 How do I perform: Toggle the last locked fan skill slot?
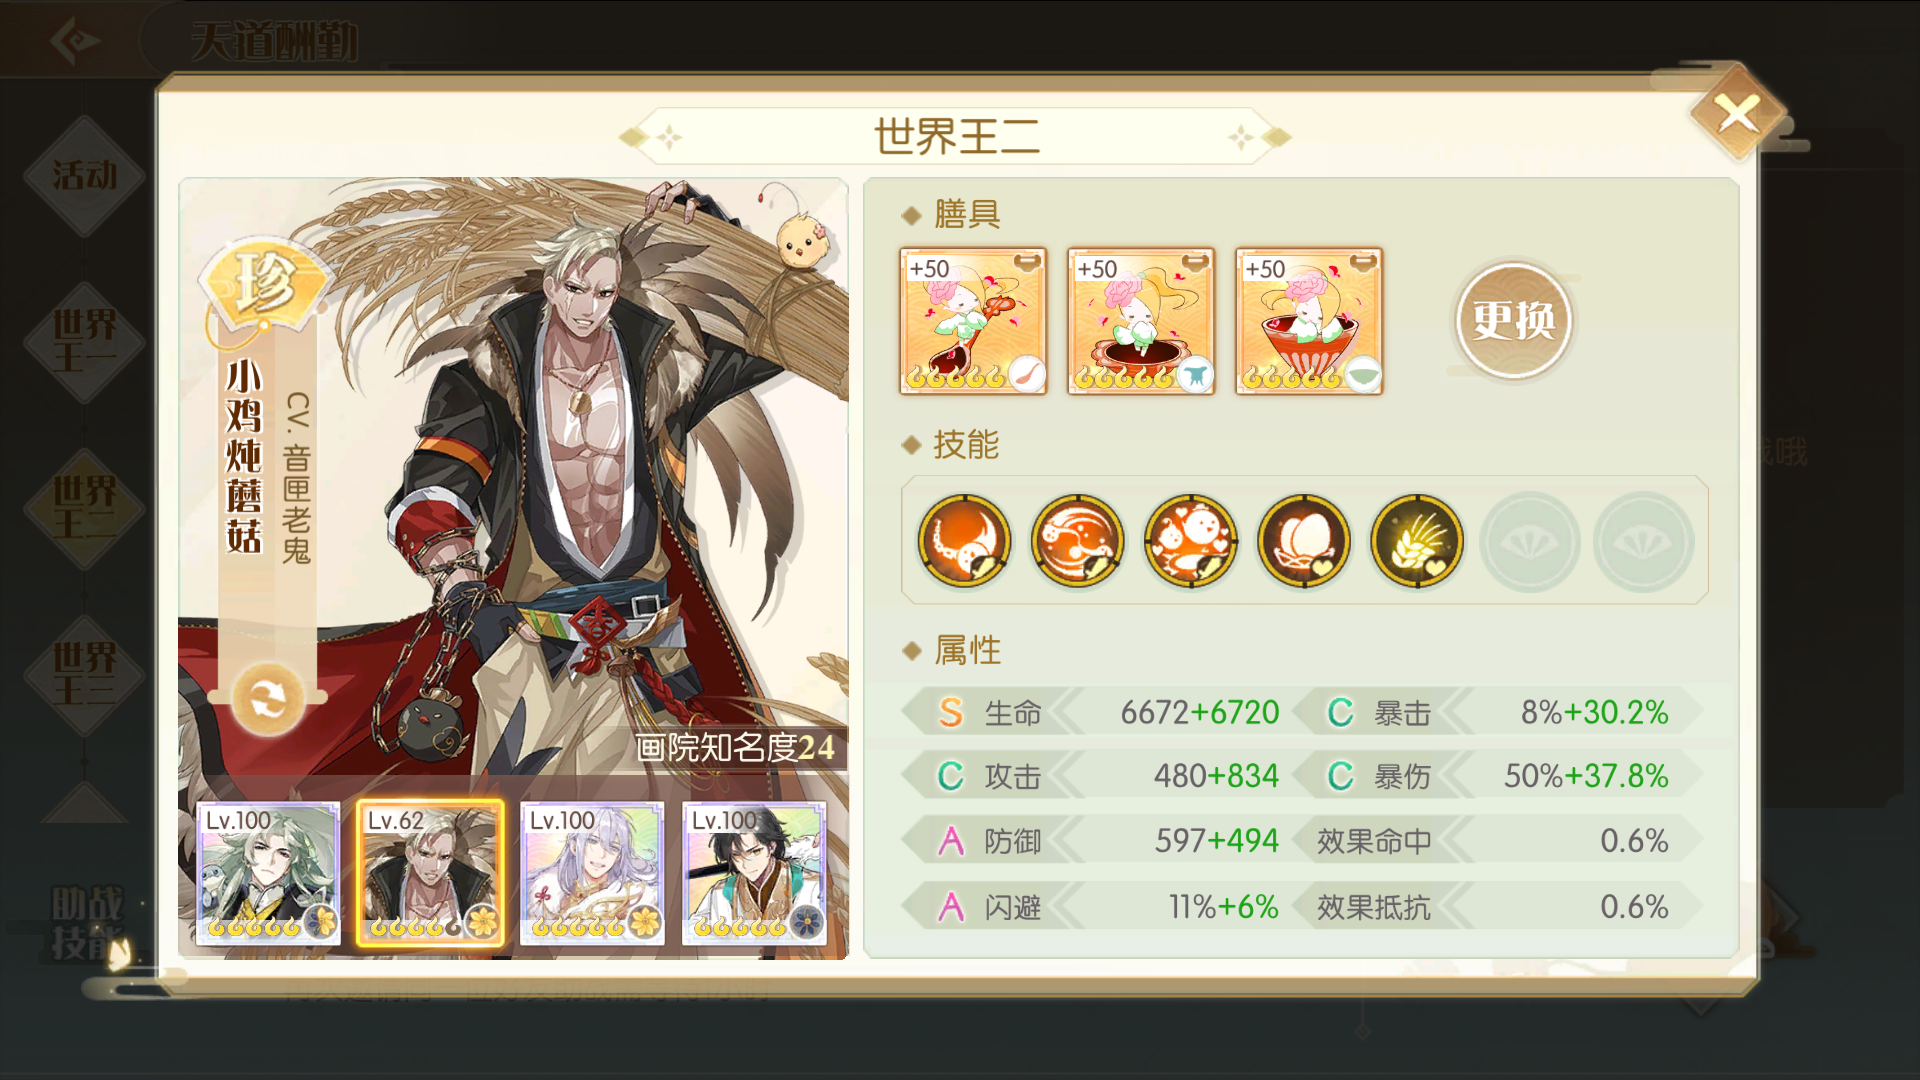[1643, 541]
